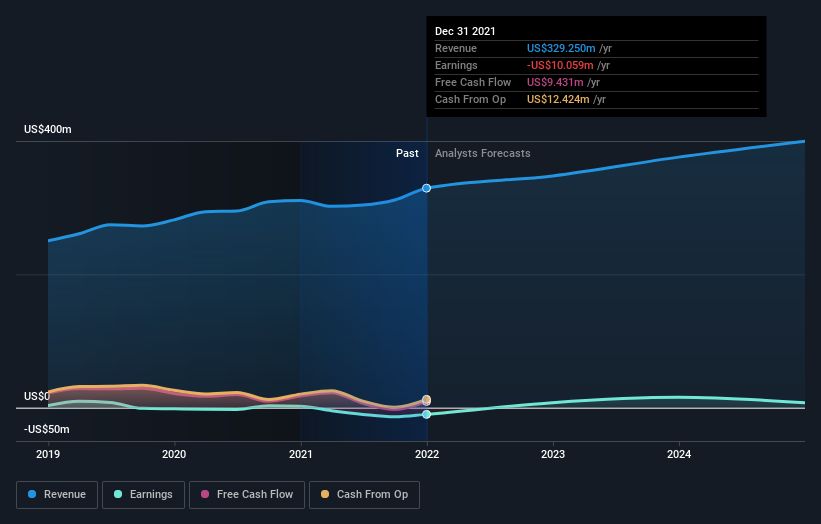Click the Cash From Op label in tooltip

coord(471,99)
